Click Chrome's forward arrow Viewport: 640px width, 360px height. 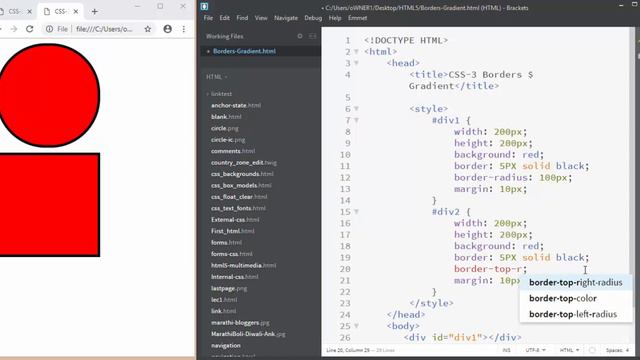14,29
